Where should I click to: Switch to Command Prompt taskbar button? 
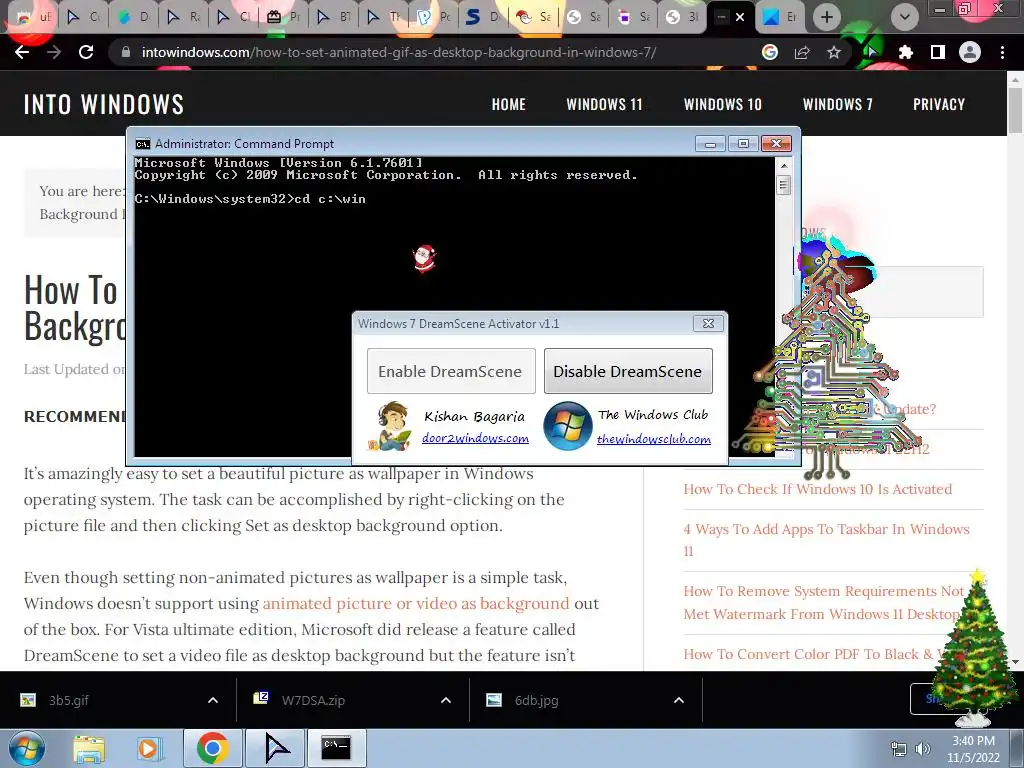[337, 748]
